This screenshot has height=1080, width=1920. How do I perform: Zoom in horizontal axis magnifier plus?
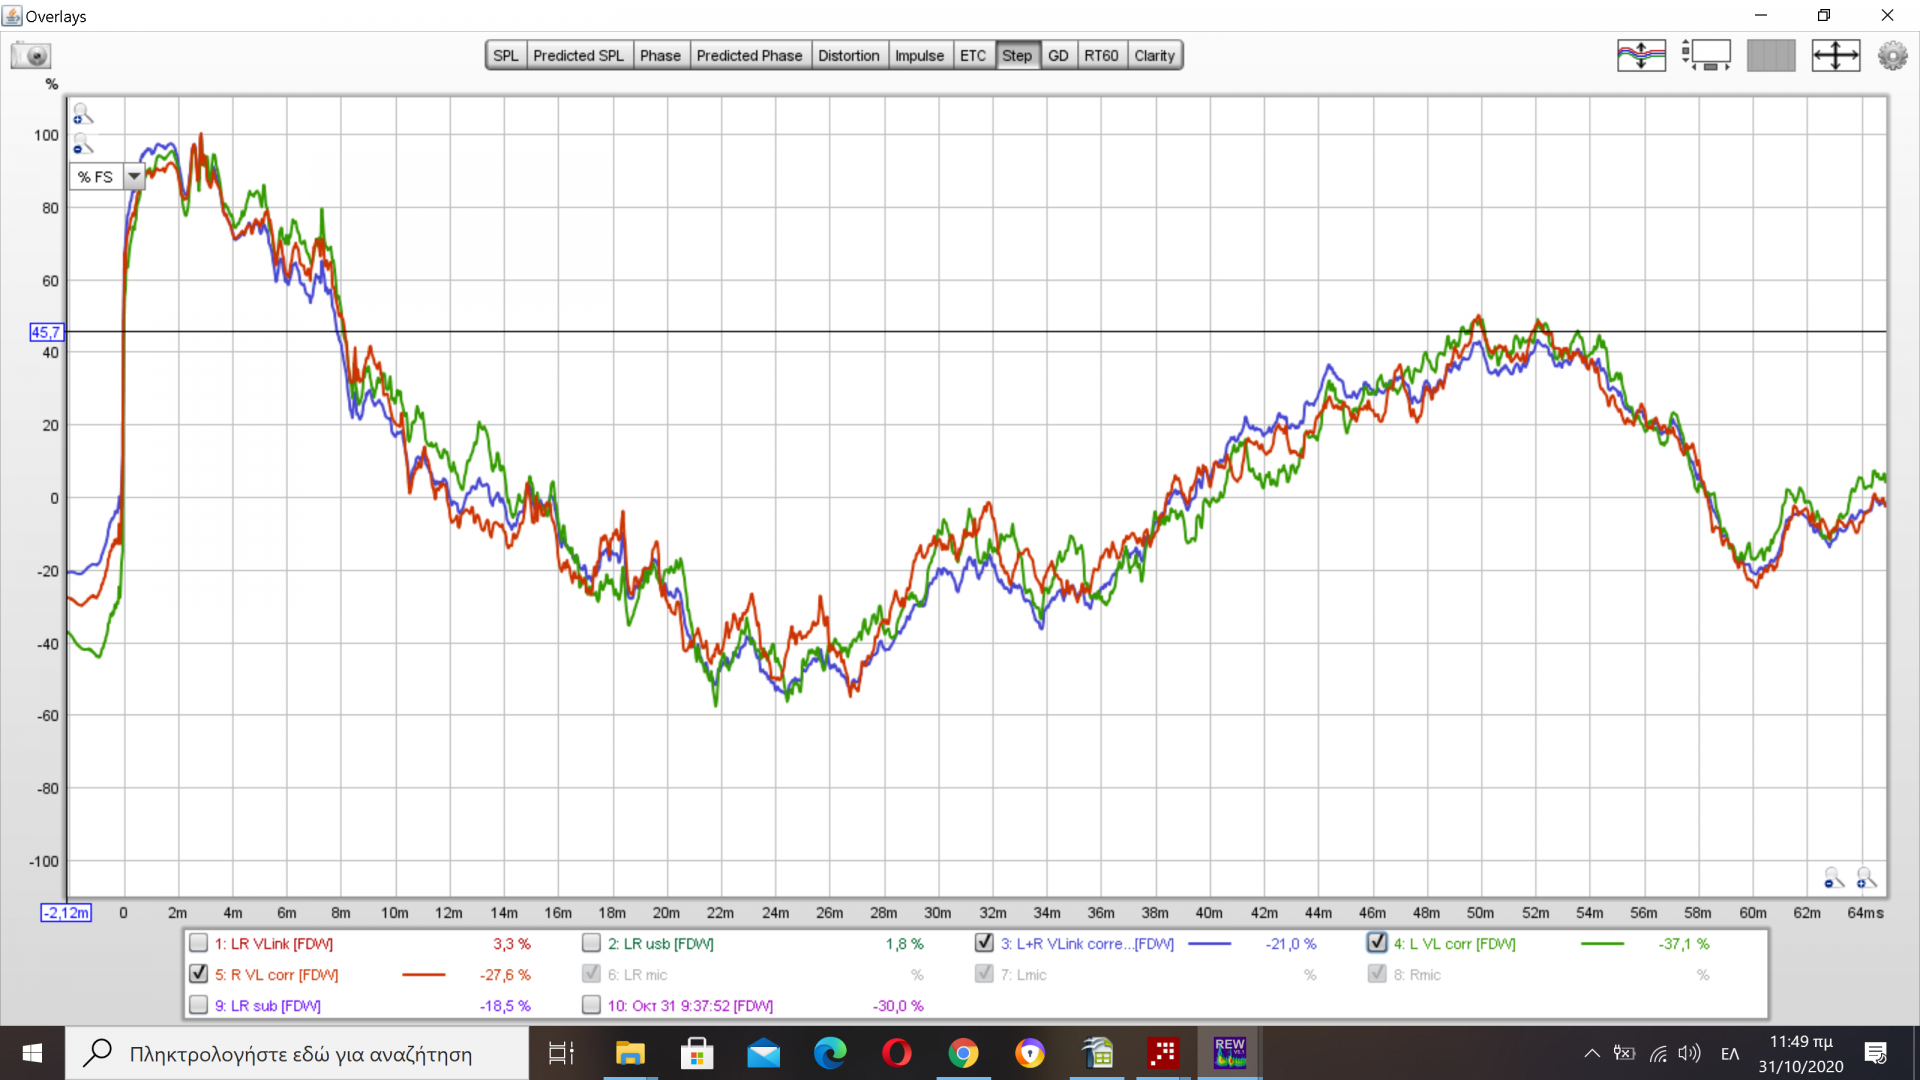[1866, 878]
